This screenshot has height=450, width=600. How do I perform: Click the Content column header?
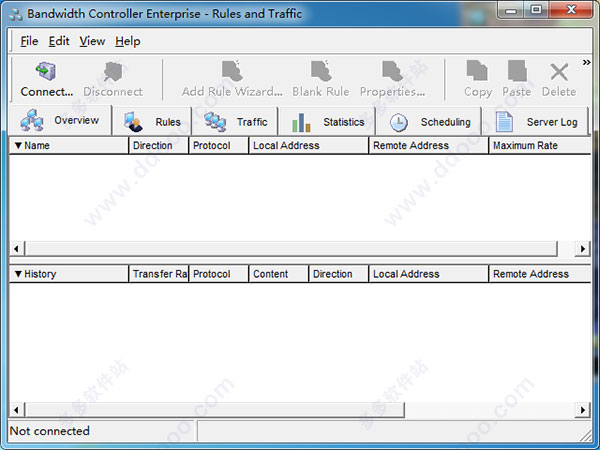click(x=279, y=274)
